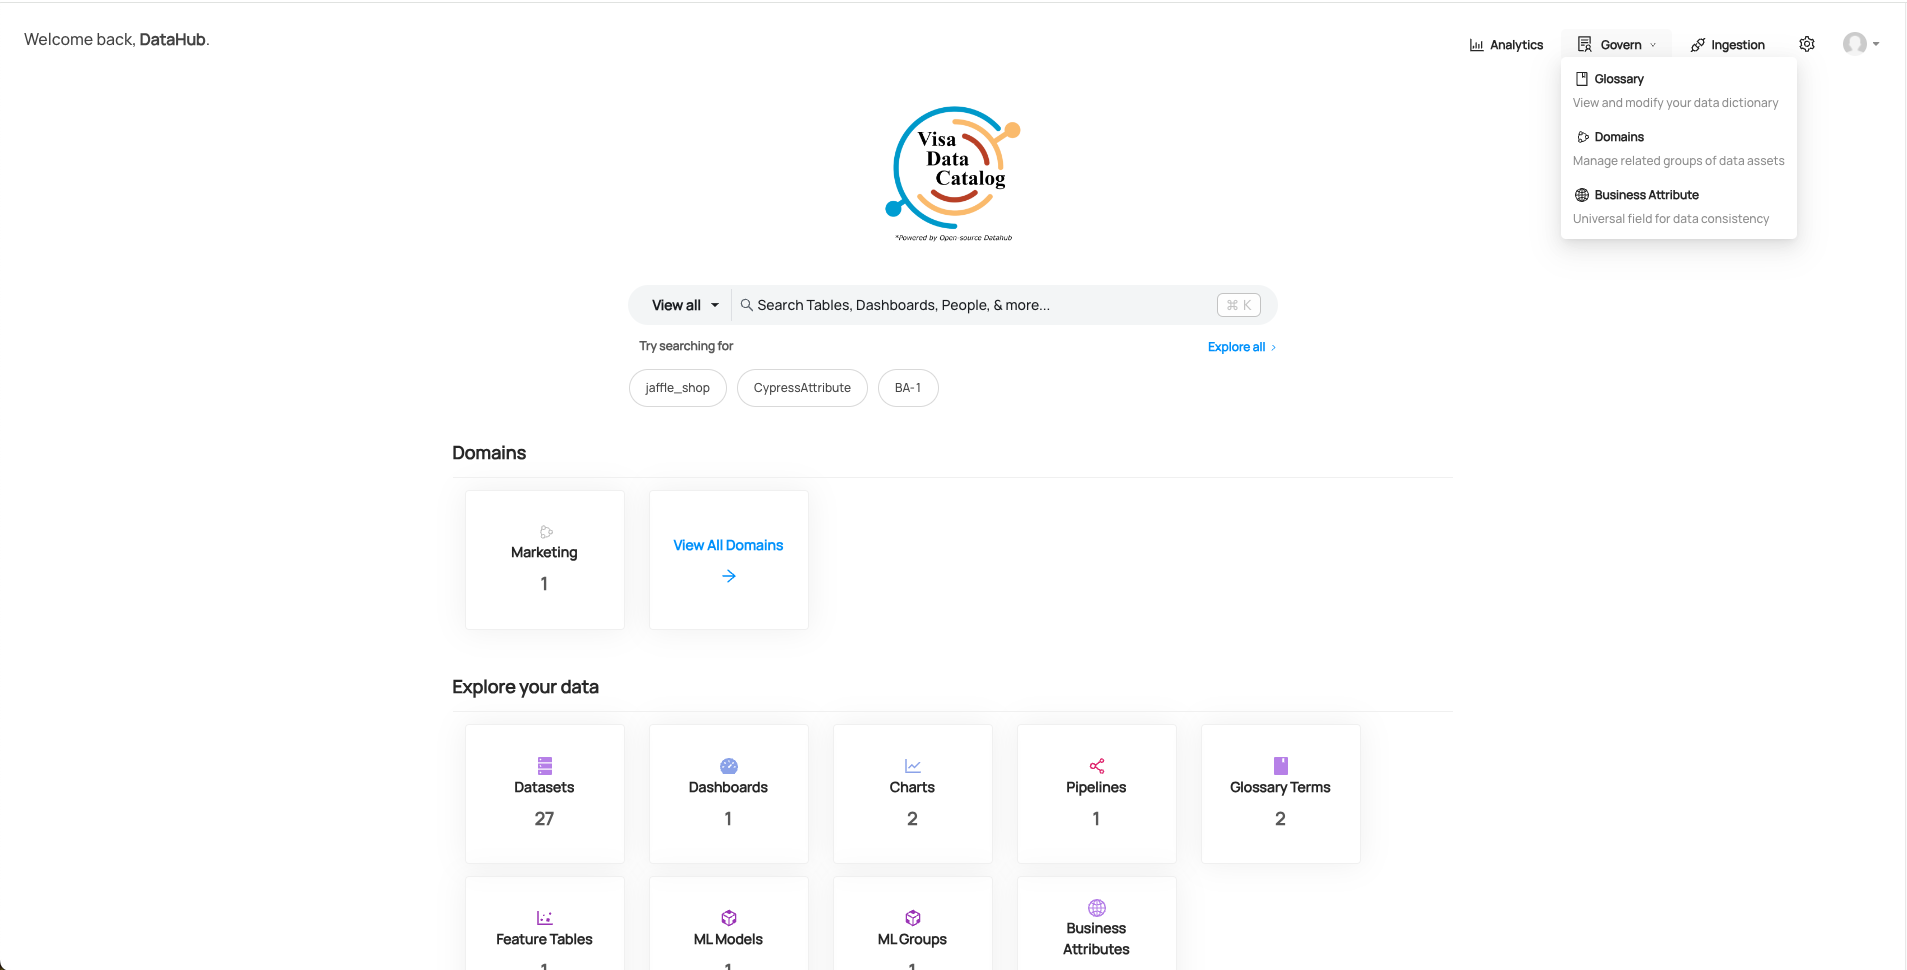Open the ML Models card label

(728, 939)
